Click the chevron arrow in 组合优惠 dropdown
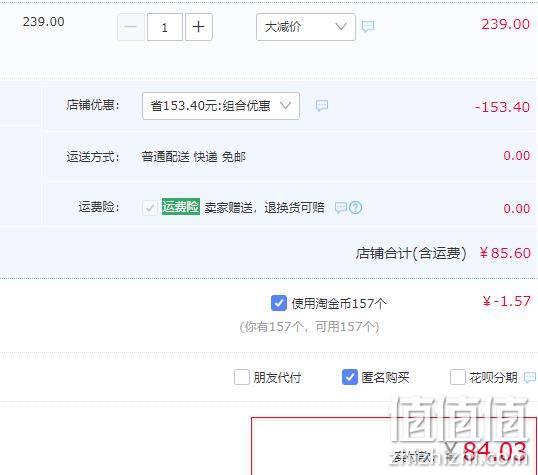 point(285,105)
